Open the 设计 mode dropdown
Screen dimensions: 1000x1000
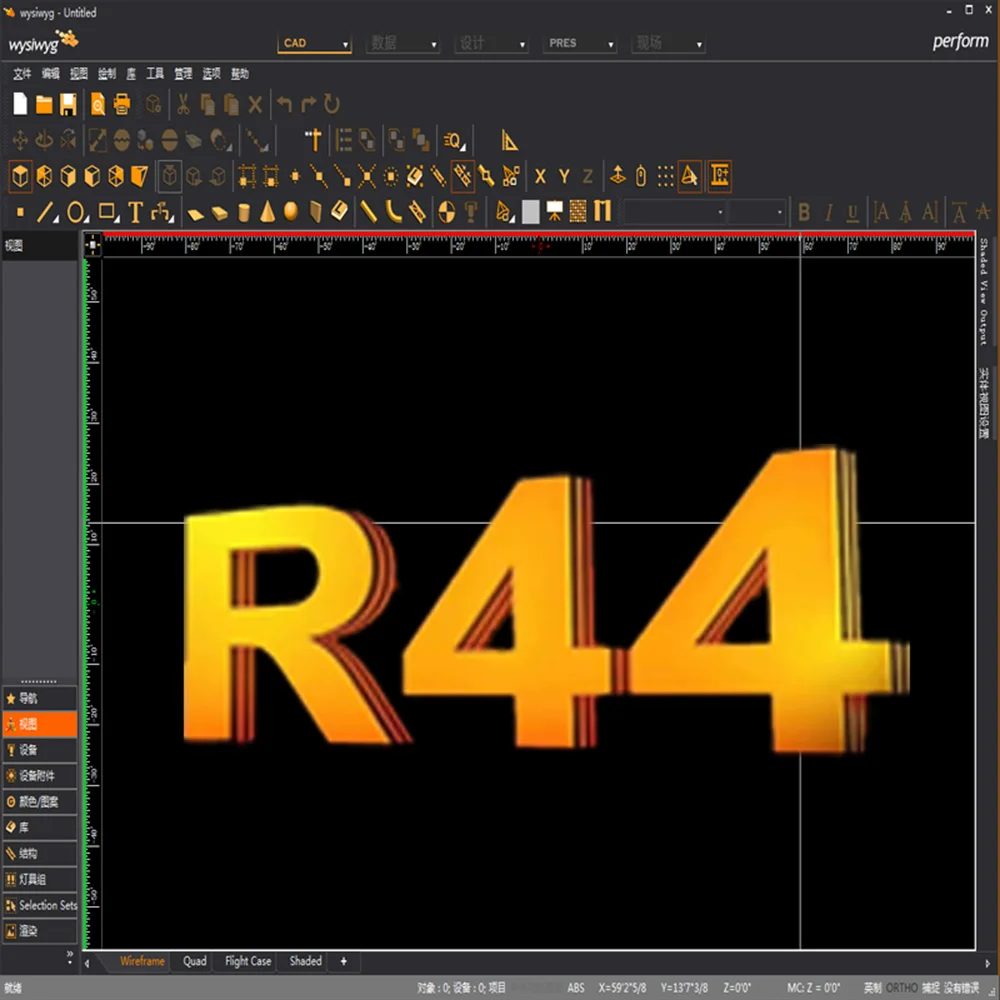pyautogui.click(x=491, y=43)
